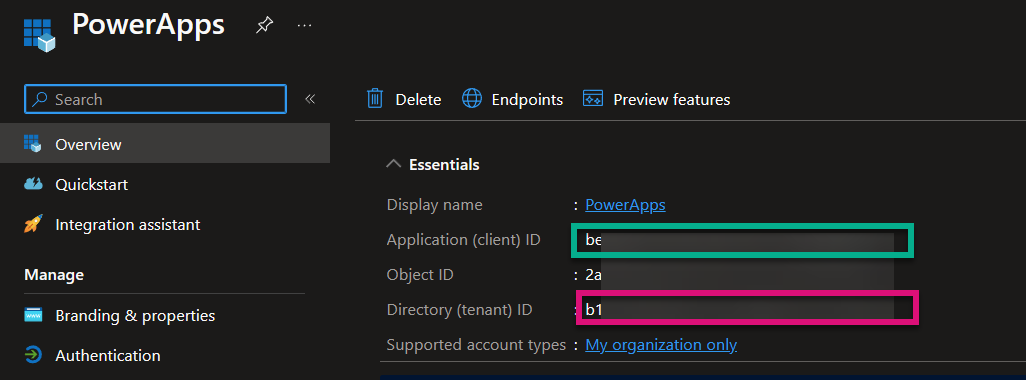The height and width of the screenshot is (380, 1026).
Task: Click the Object ID label
Action: pyautogui.click(x=420, y=275)
